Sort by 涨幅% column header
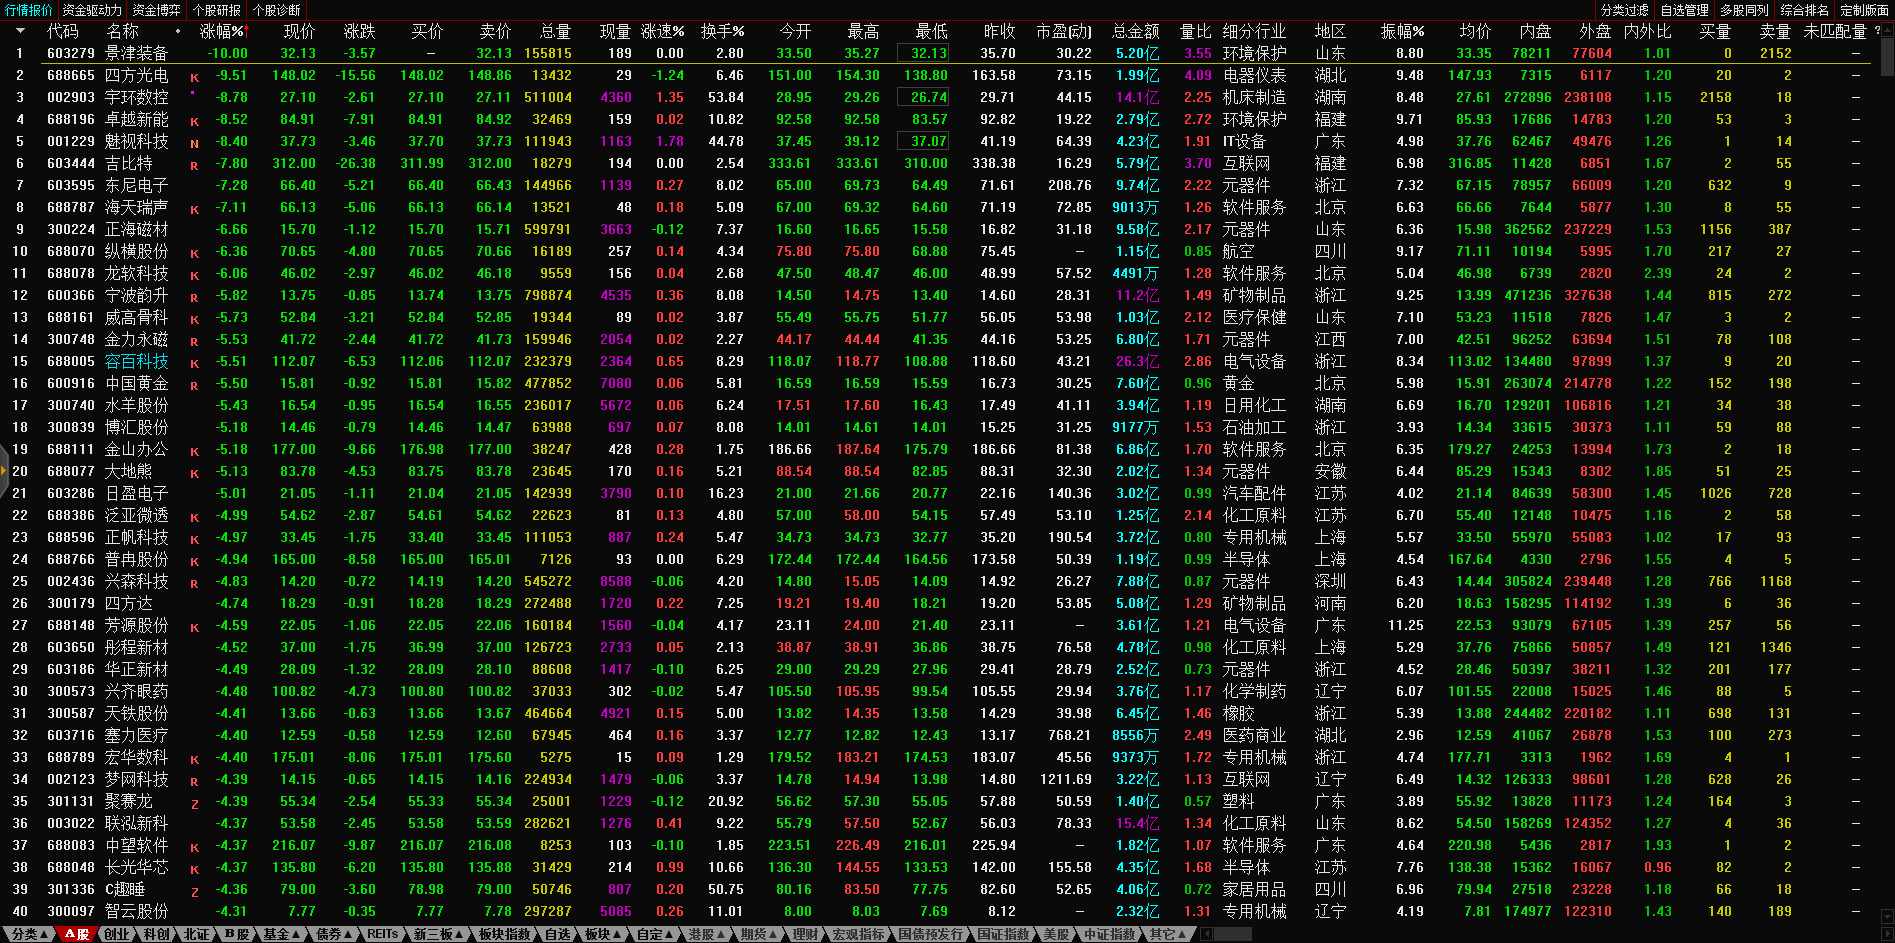Image resolution: width=1895 pixels, height=943 pixels. tap(222, 31)
